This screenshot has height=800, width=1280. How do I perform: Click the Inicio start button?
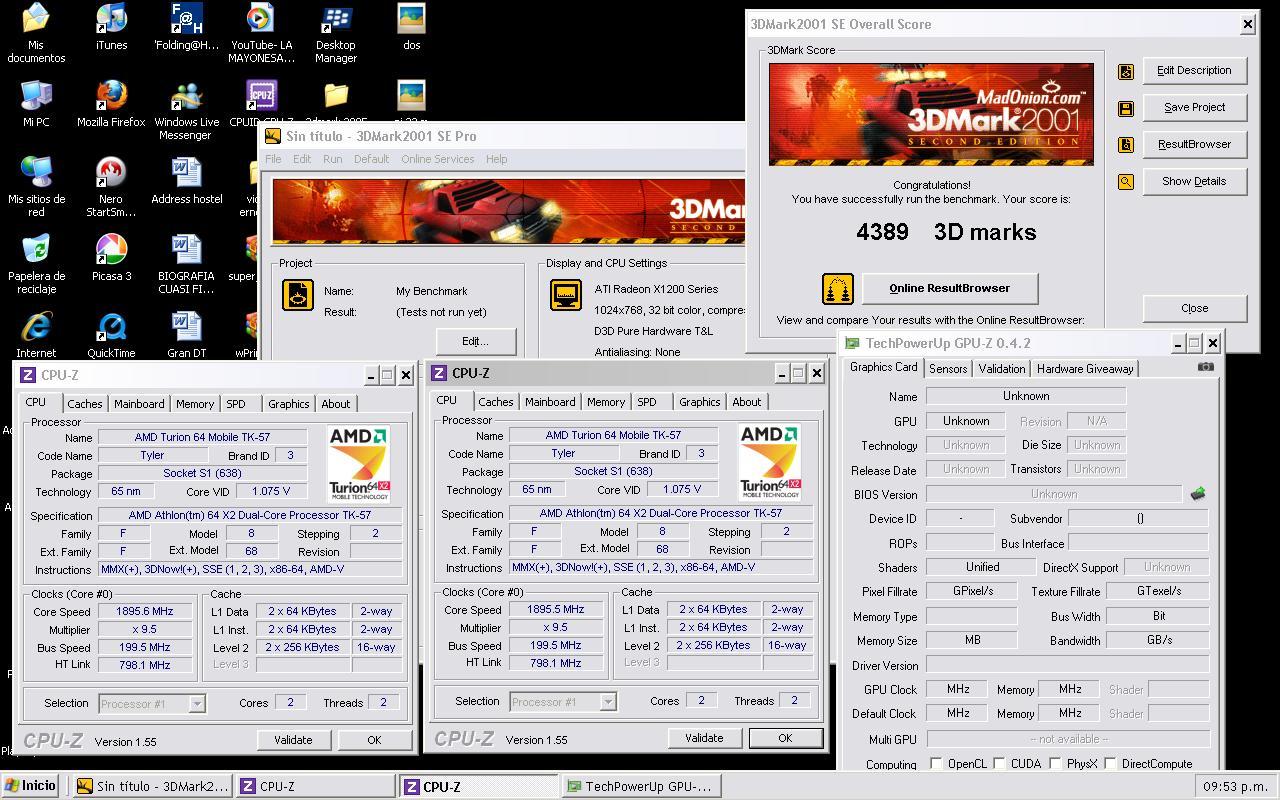(x=31, y=786)
